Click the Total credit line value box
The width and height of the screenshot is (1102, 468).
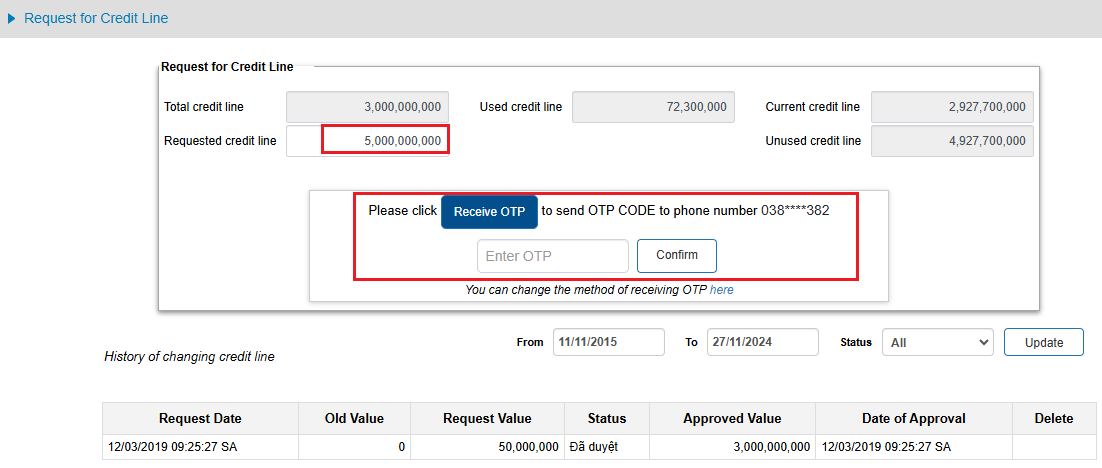click(x=368, y=108)
